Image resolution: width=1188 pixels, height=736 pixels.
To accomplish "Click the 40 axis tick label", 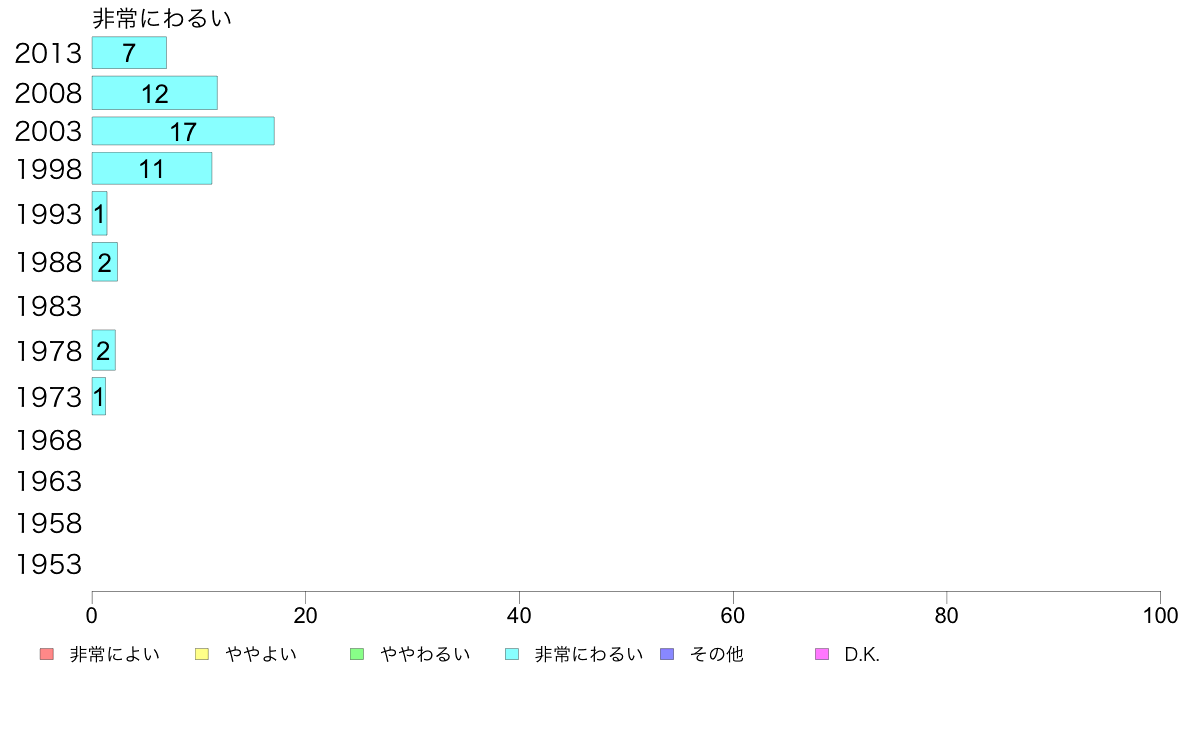I will (519, 615).
